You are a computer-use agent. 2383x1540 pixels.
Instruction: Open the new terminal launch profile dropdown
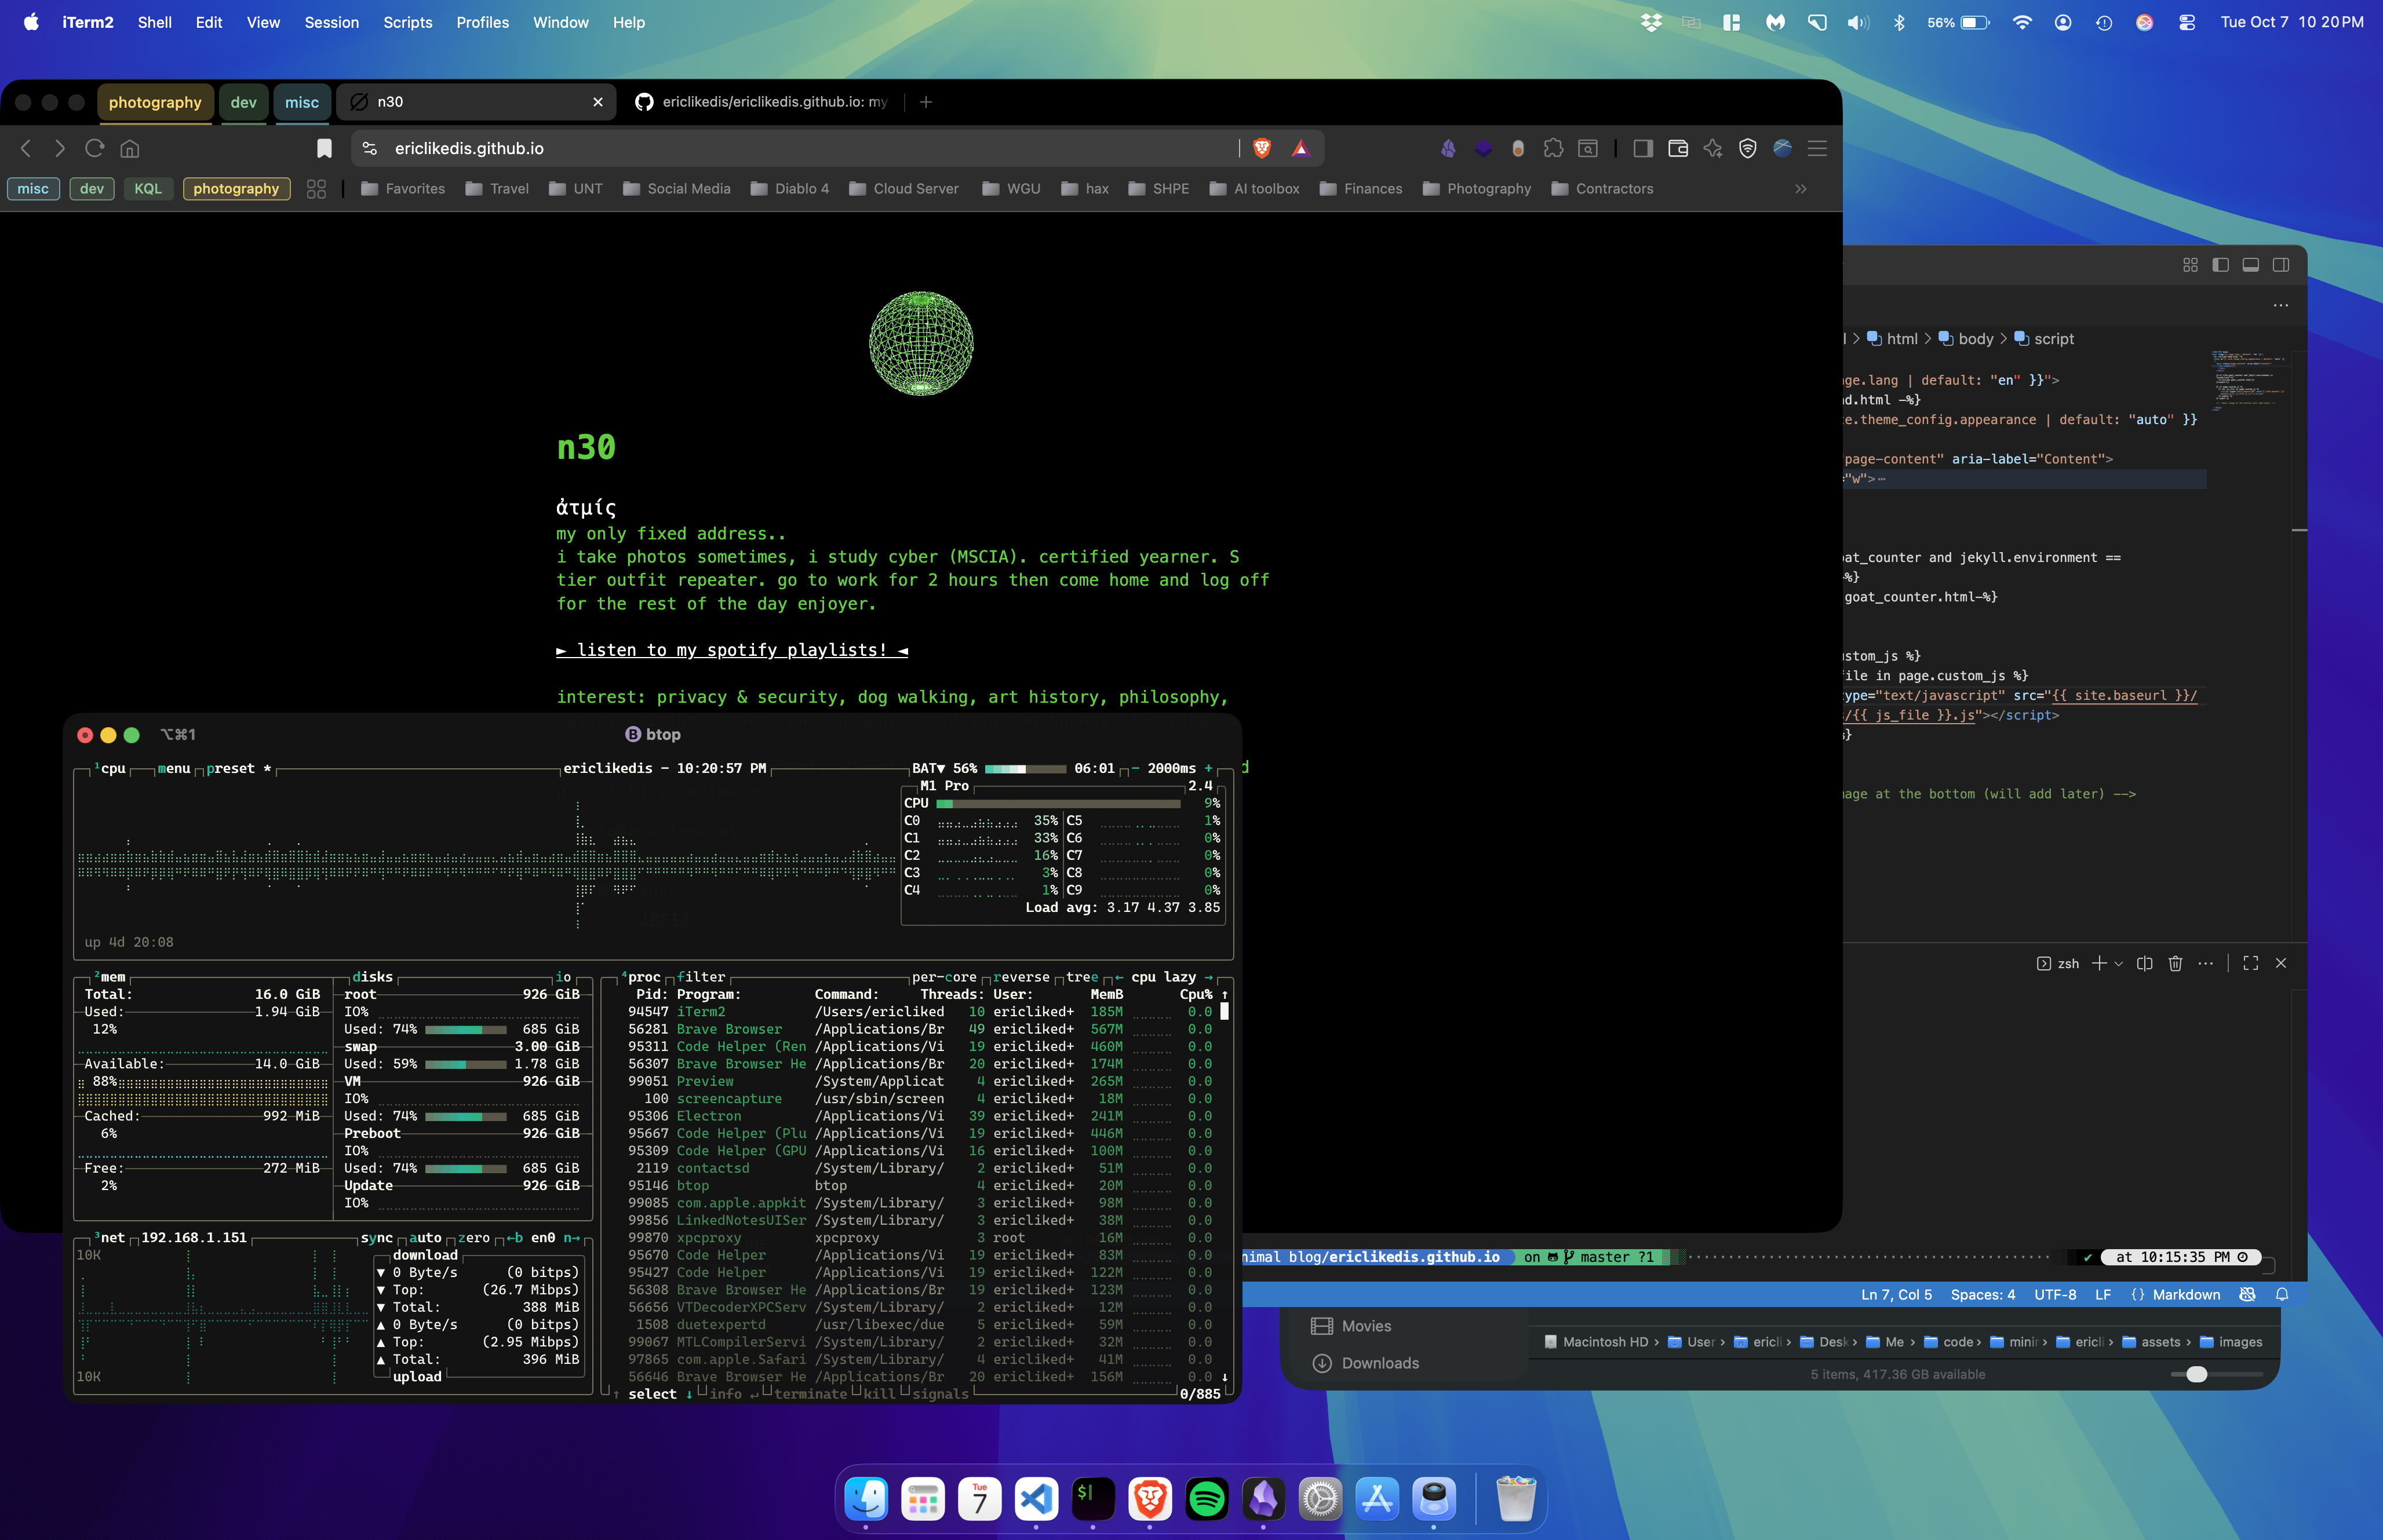tap(2119, 963)
